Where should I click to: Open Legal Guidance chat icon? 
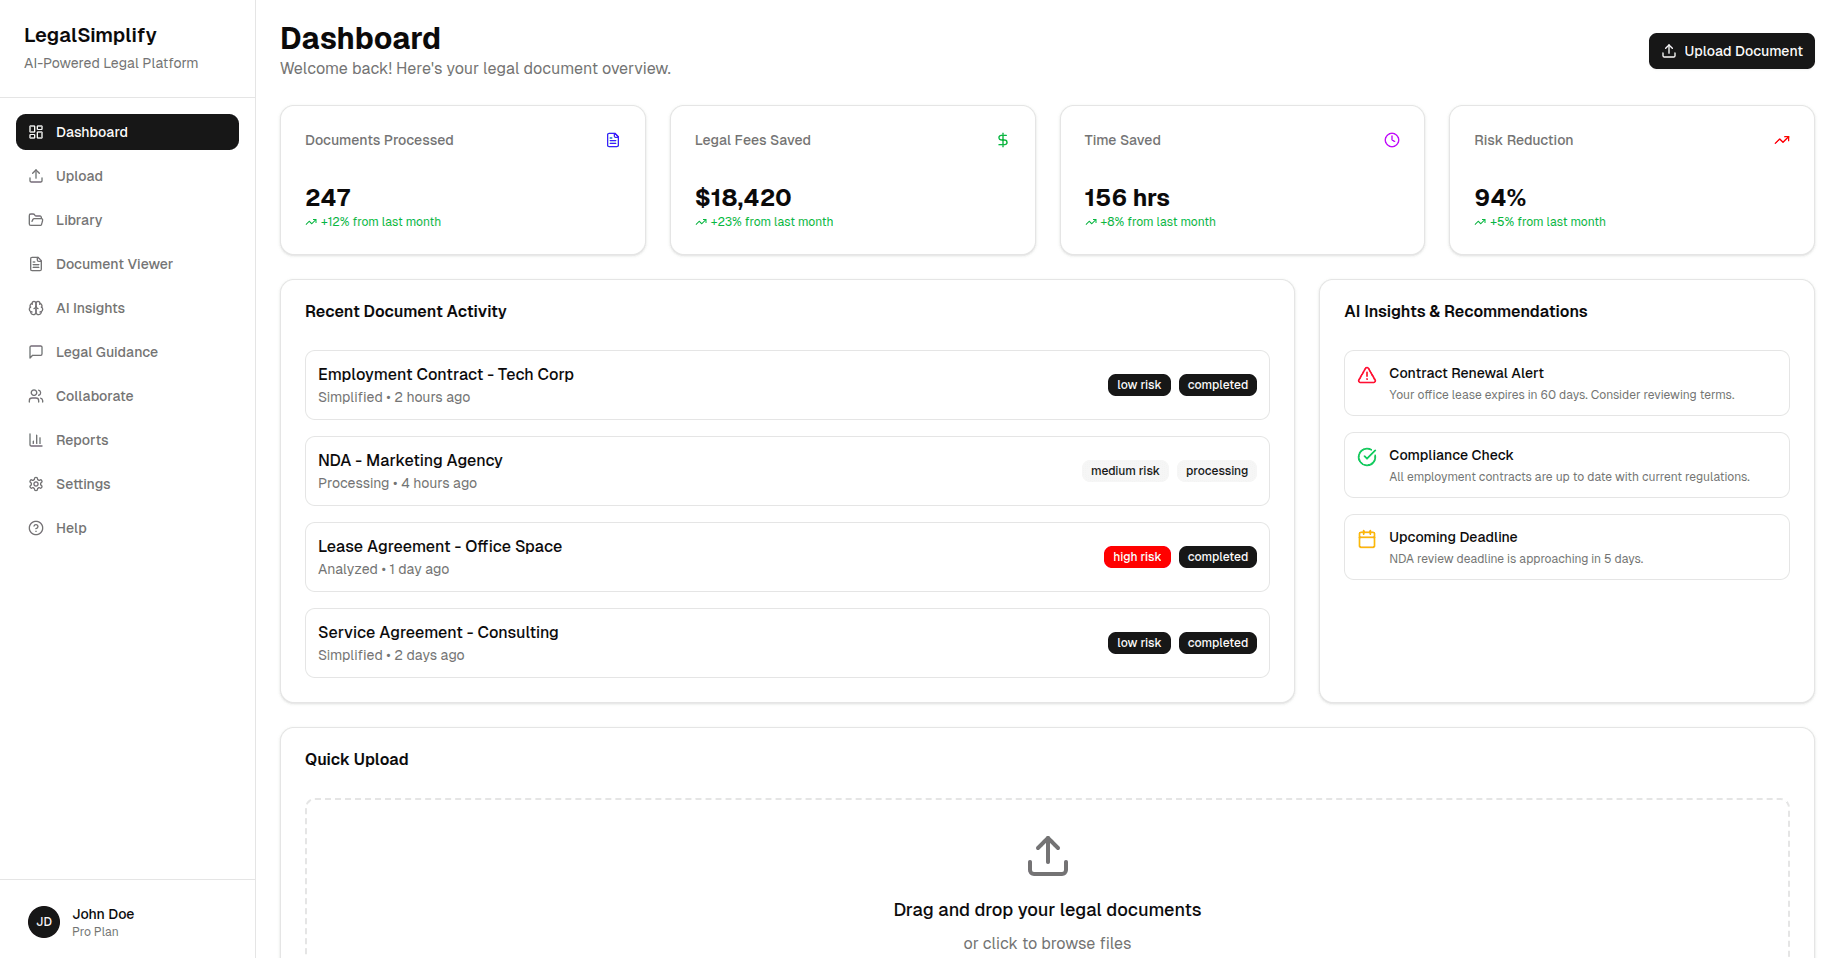(x=36, y=352)
